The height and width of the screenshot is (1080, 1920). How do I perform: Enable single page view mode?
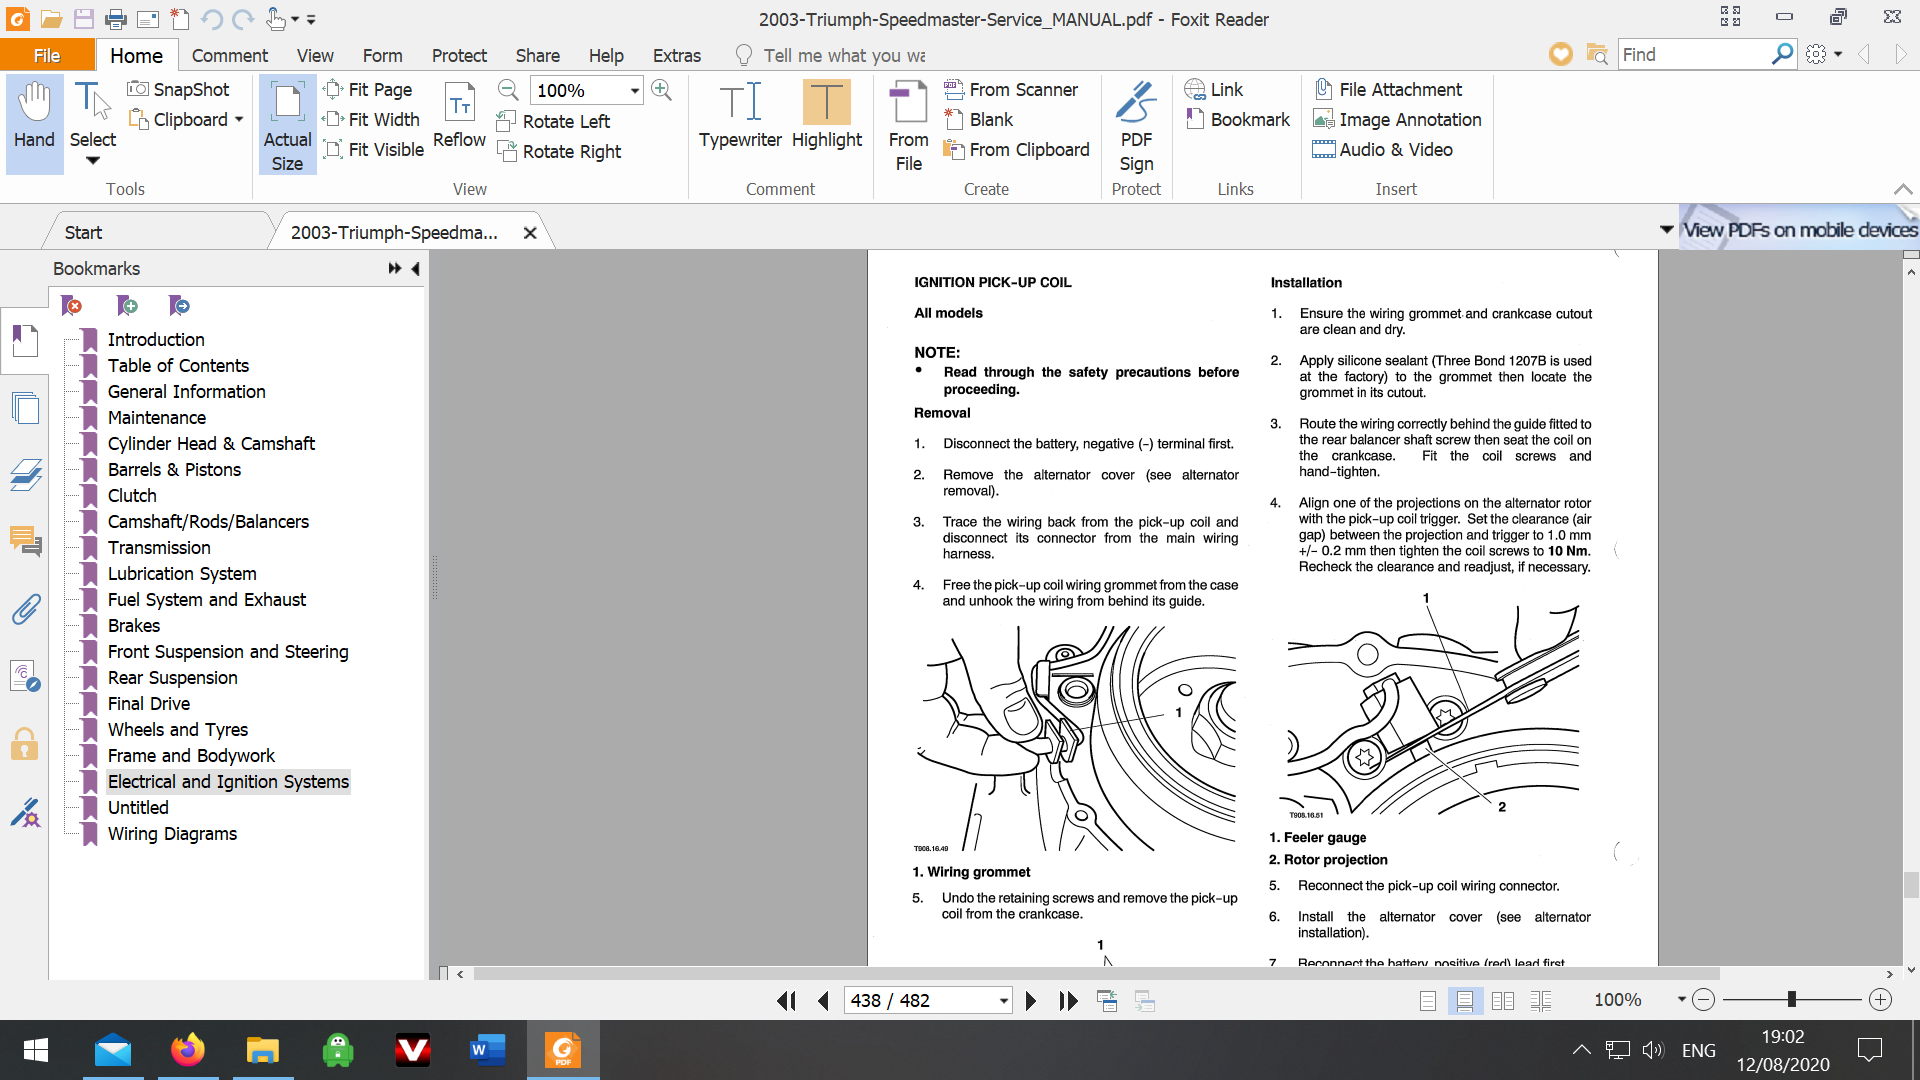[1428, 1000]
